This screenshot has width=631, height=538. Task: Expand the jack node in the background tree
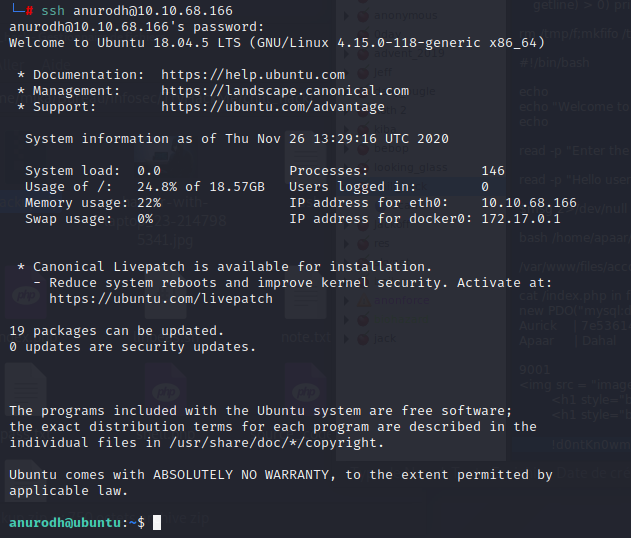[346, 339]
